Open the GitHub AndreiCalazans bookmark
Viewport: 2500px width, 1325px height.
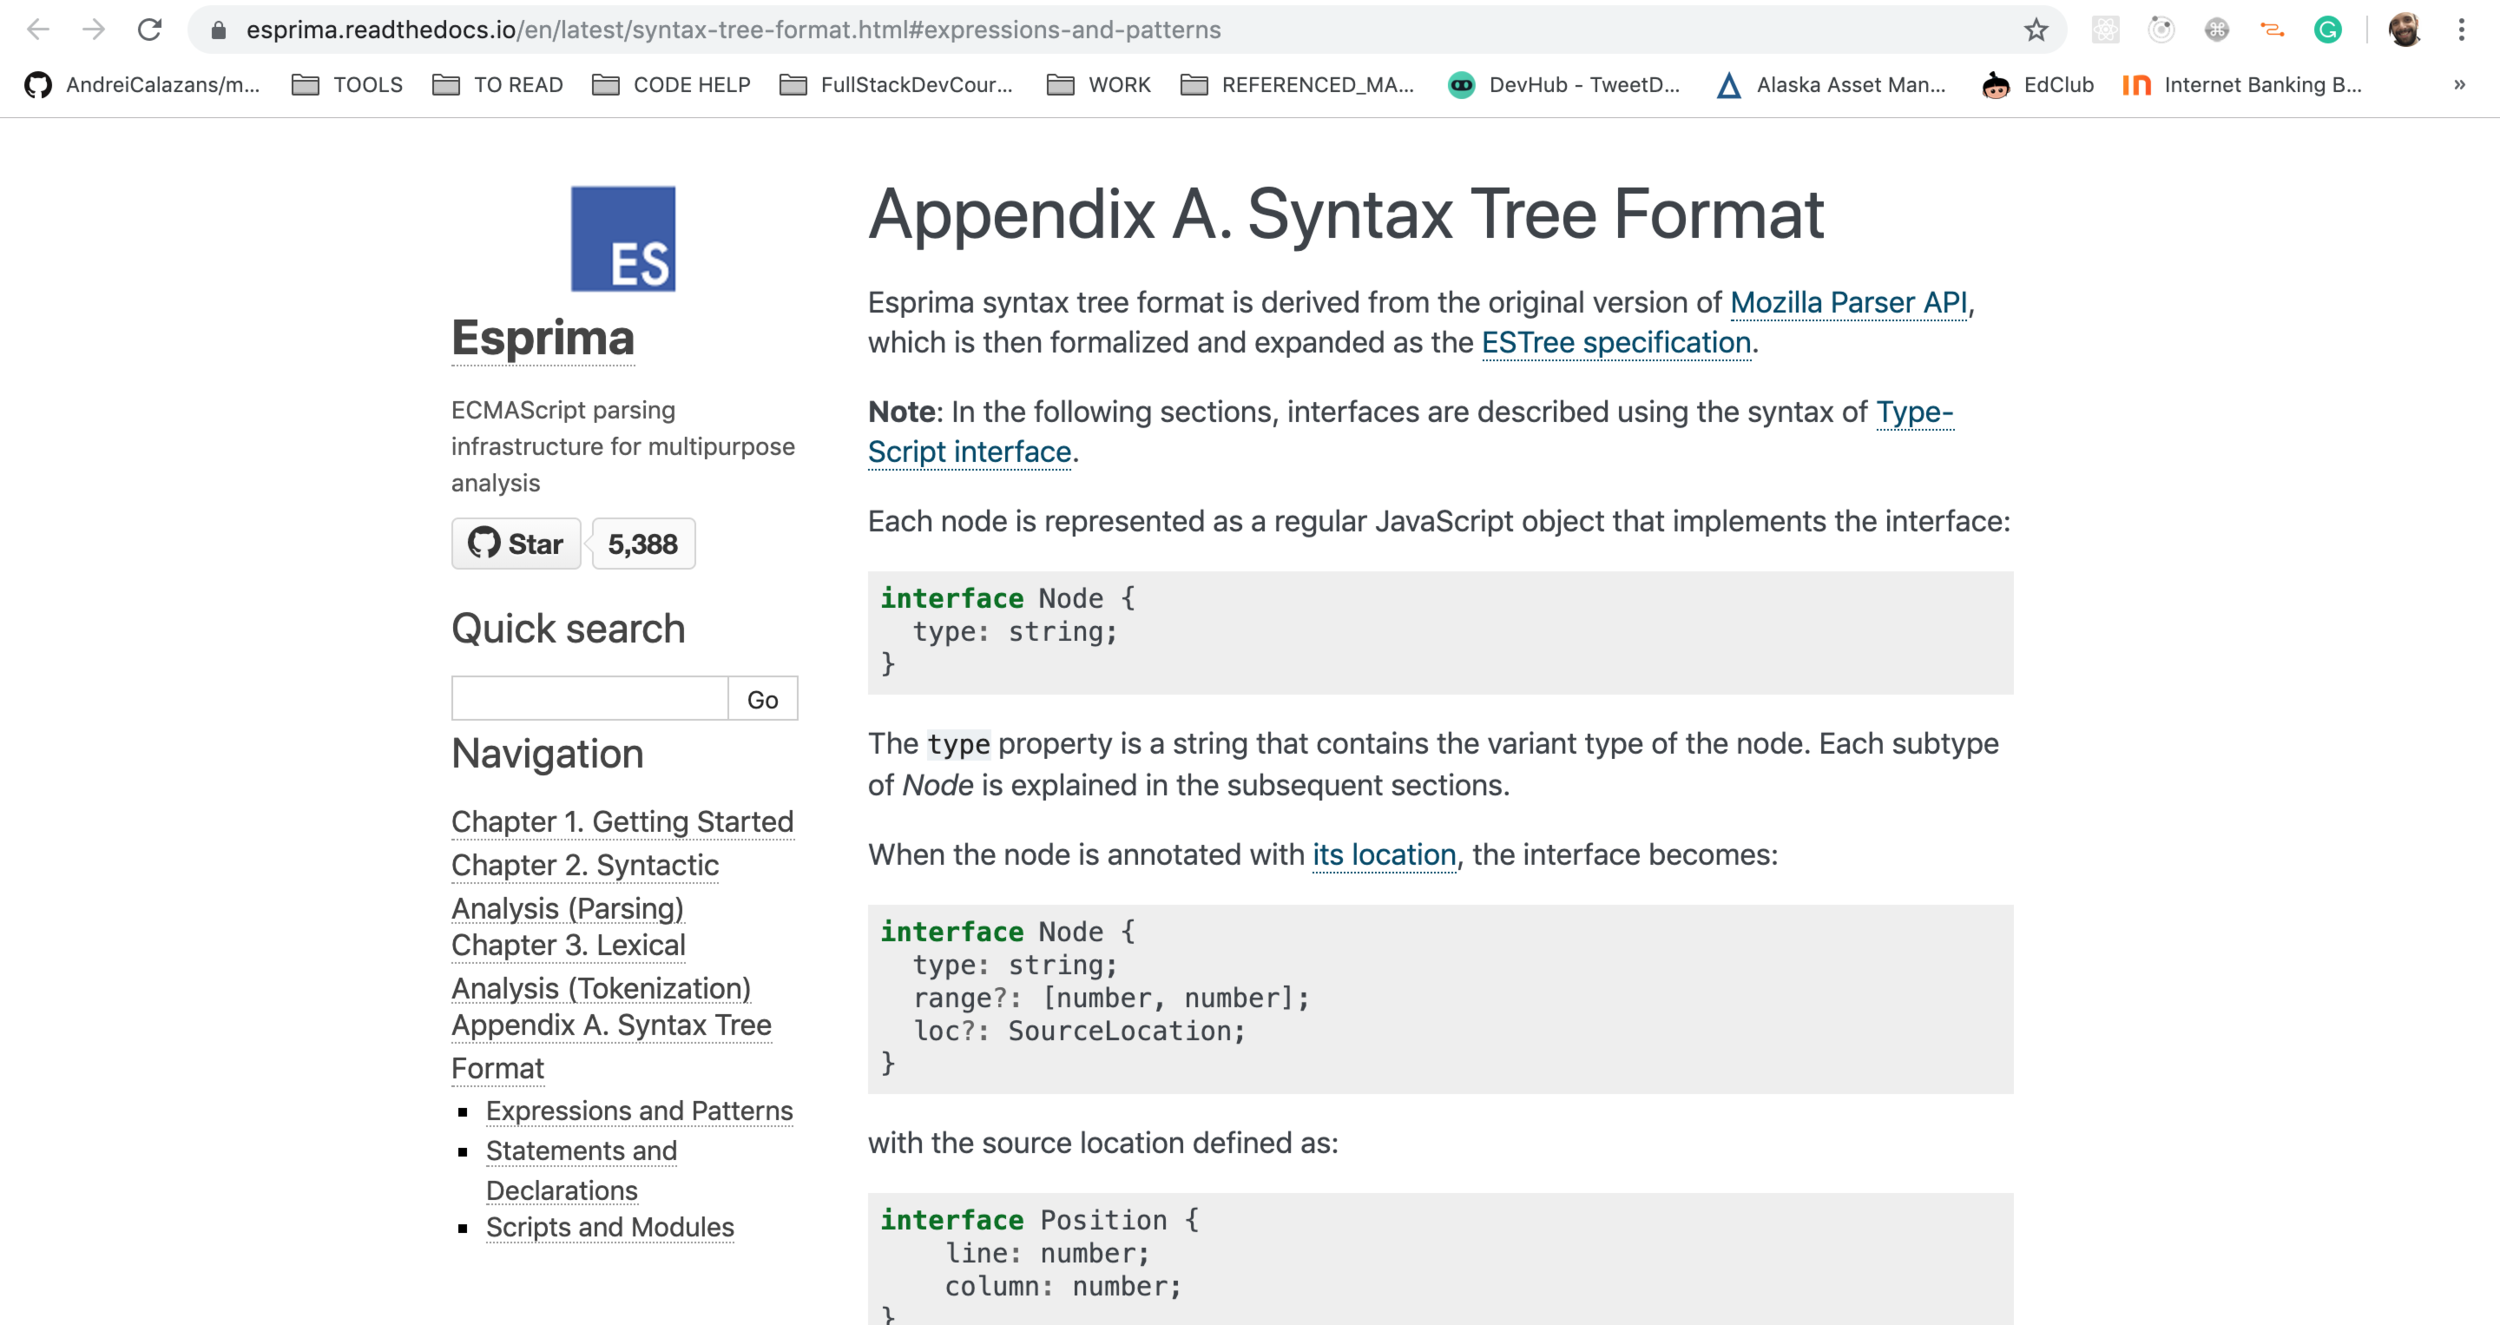[x=142, y=85]
